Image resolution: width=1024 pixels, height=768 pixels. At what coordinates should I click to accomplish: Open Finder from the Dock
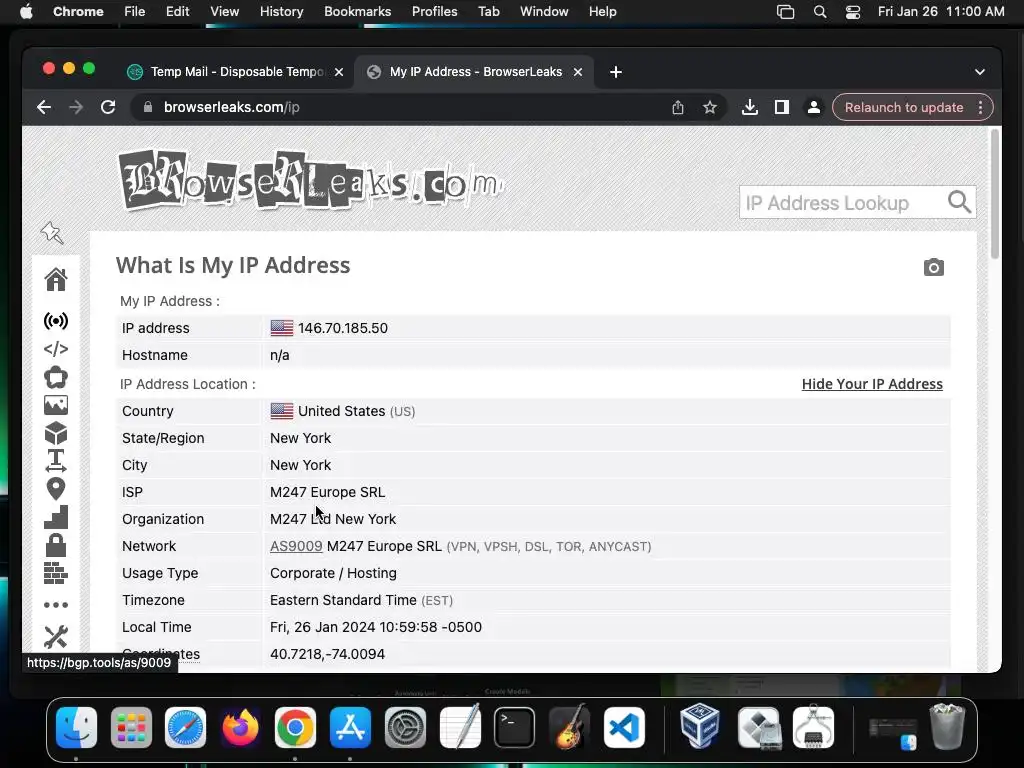[x=76, y=727]
